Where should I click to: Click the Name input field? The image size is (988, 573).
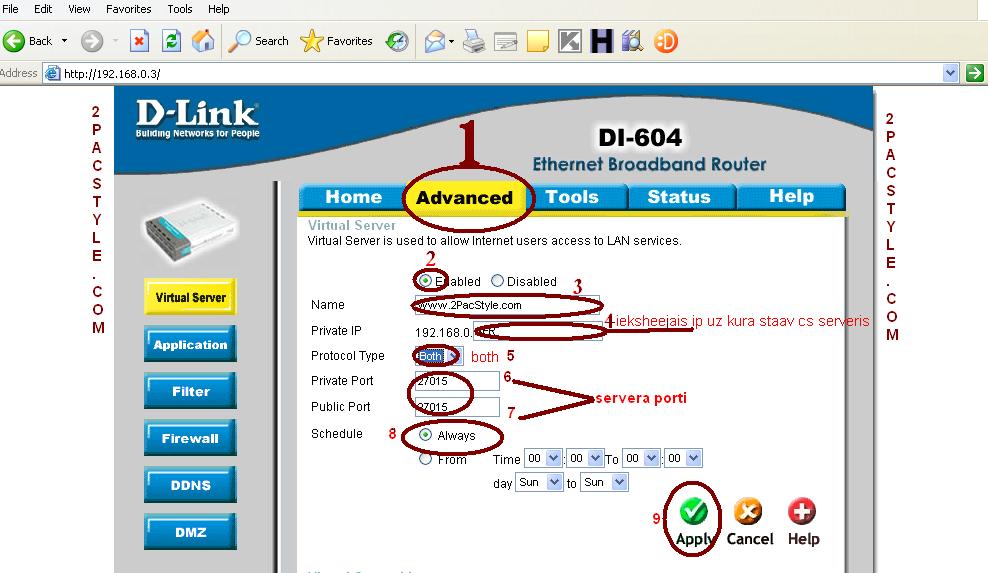pyautogui.click(x=507, y=305)
